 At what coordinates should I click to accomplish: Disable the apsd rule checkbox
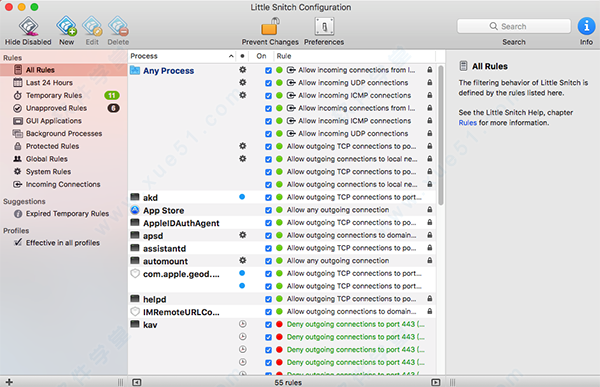click(268, 235)
